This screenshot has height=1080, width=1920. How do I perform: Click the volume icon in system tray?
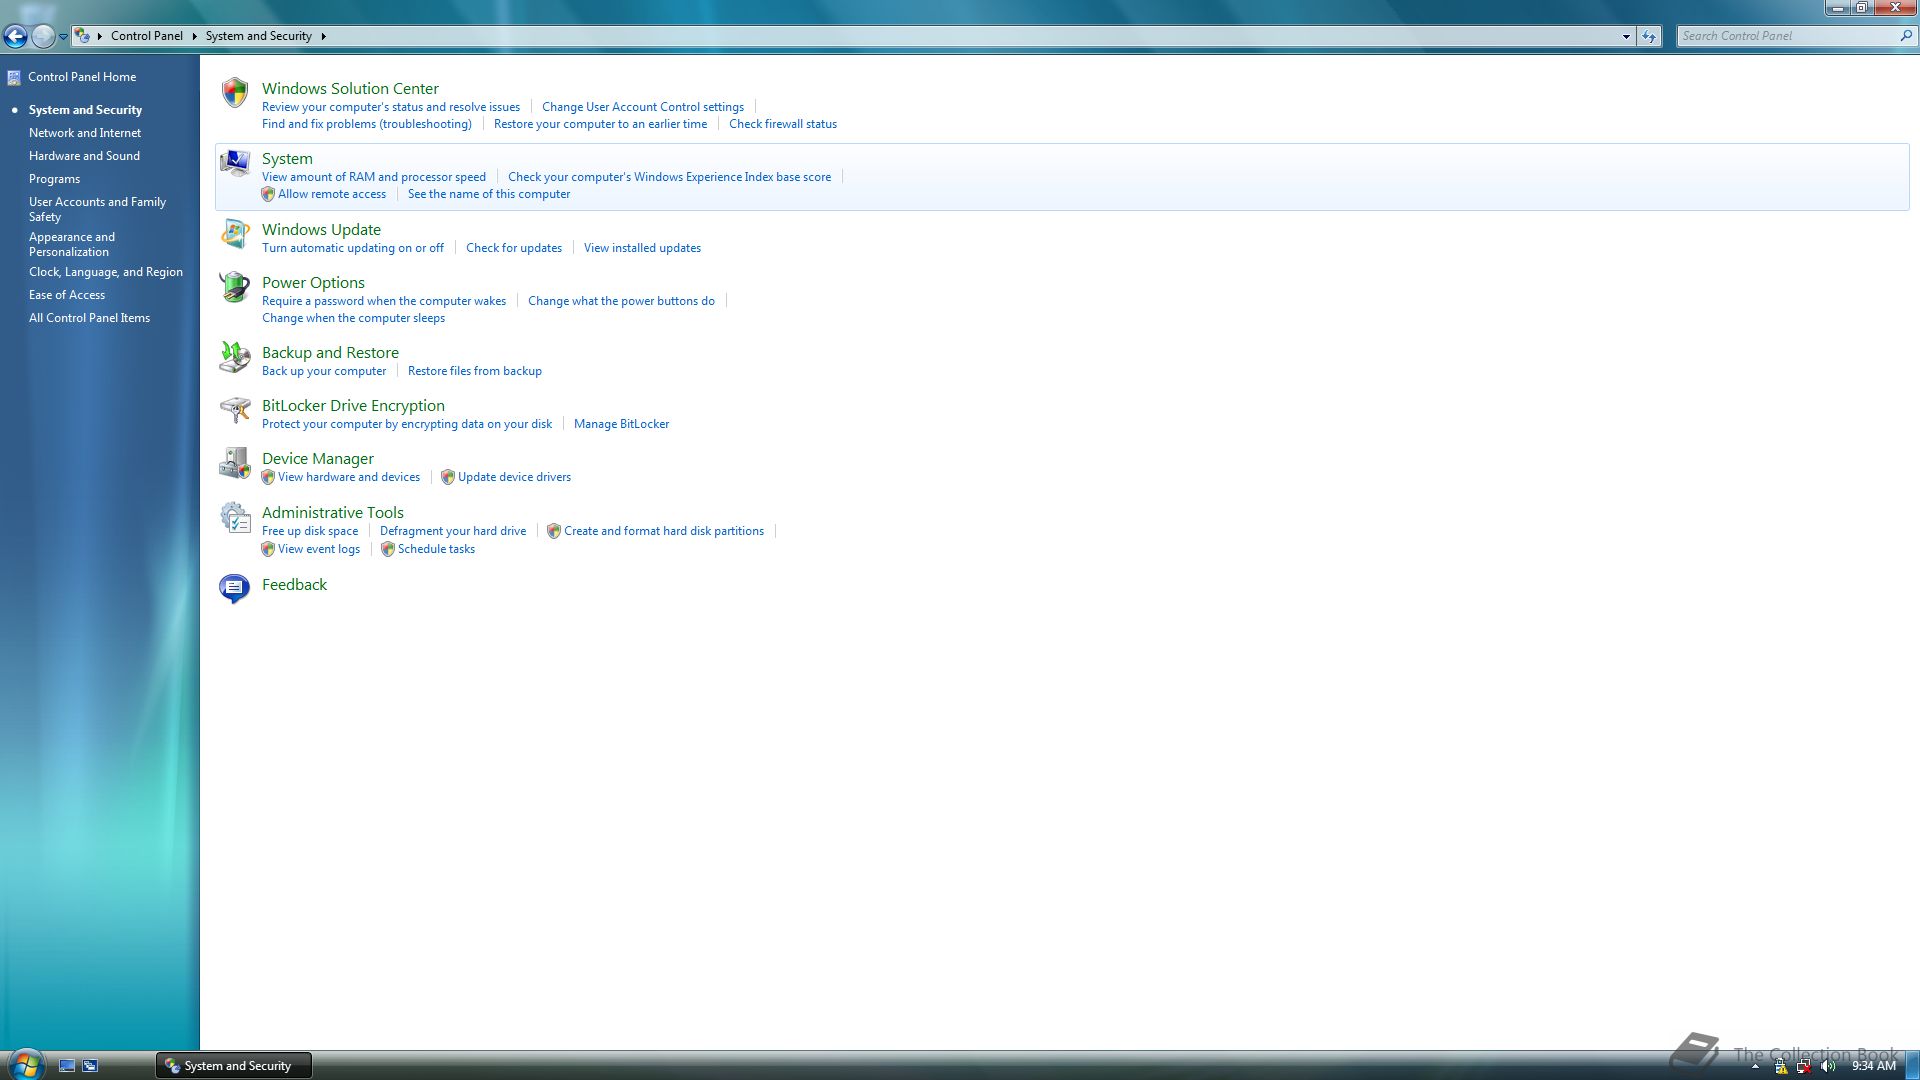(x=1828, y=1066)
